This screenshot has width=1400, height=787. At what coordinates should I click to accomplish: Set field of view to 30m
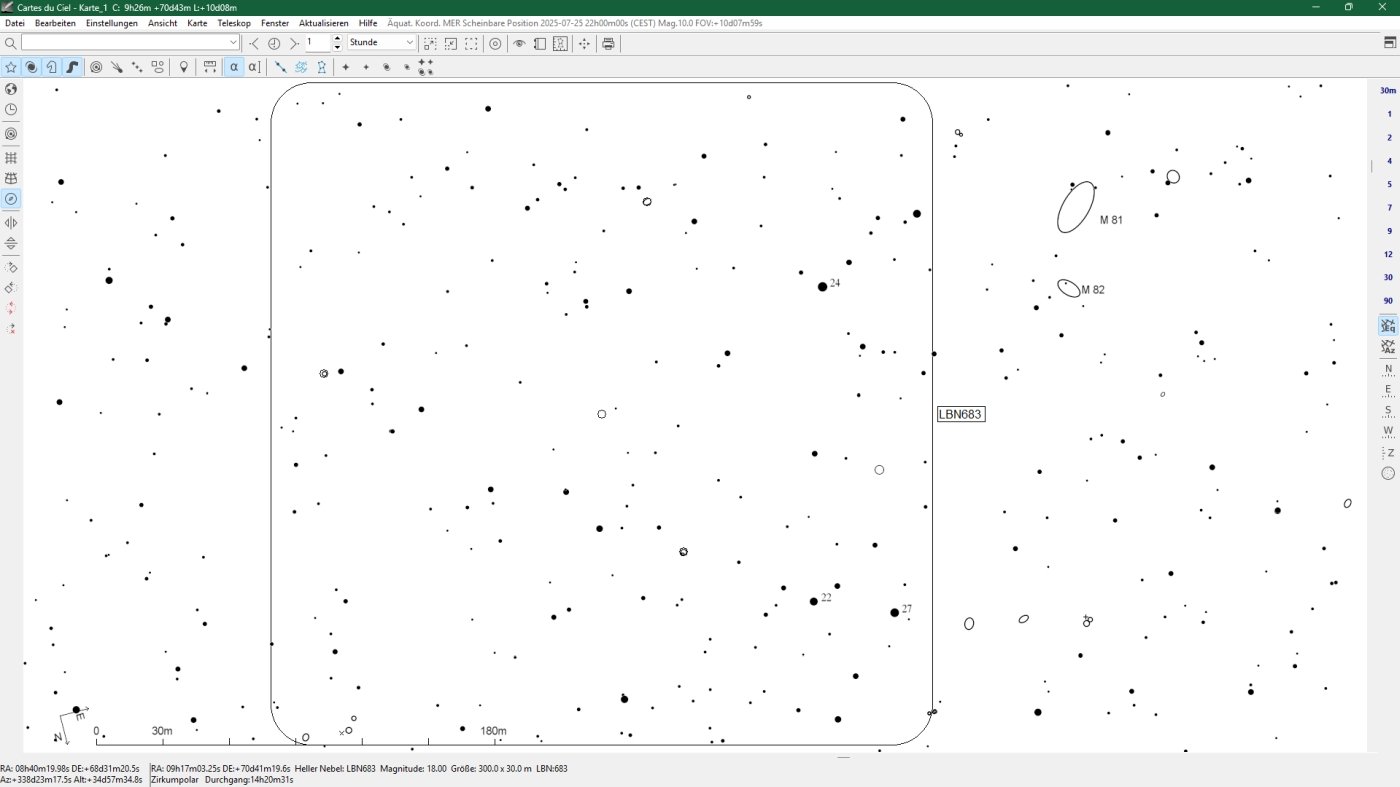click(x=1388, y=90)
